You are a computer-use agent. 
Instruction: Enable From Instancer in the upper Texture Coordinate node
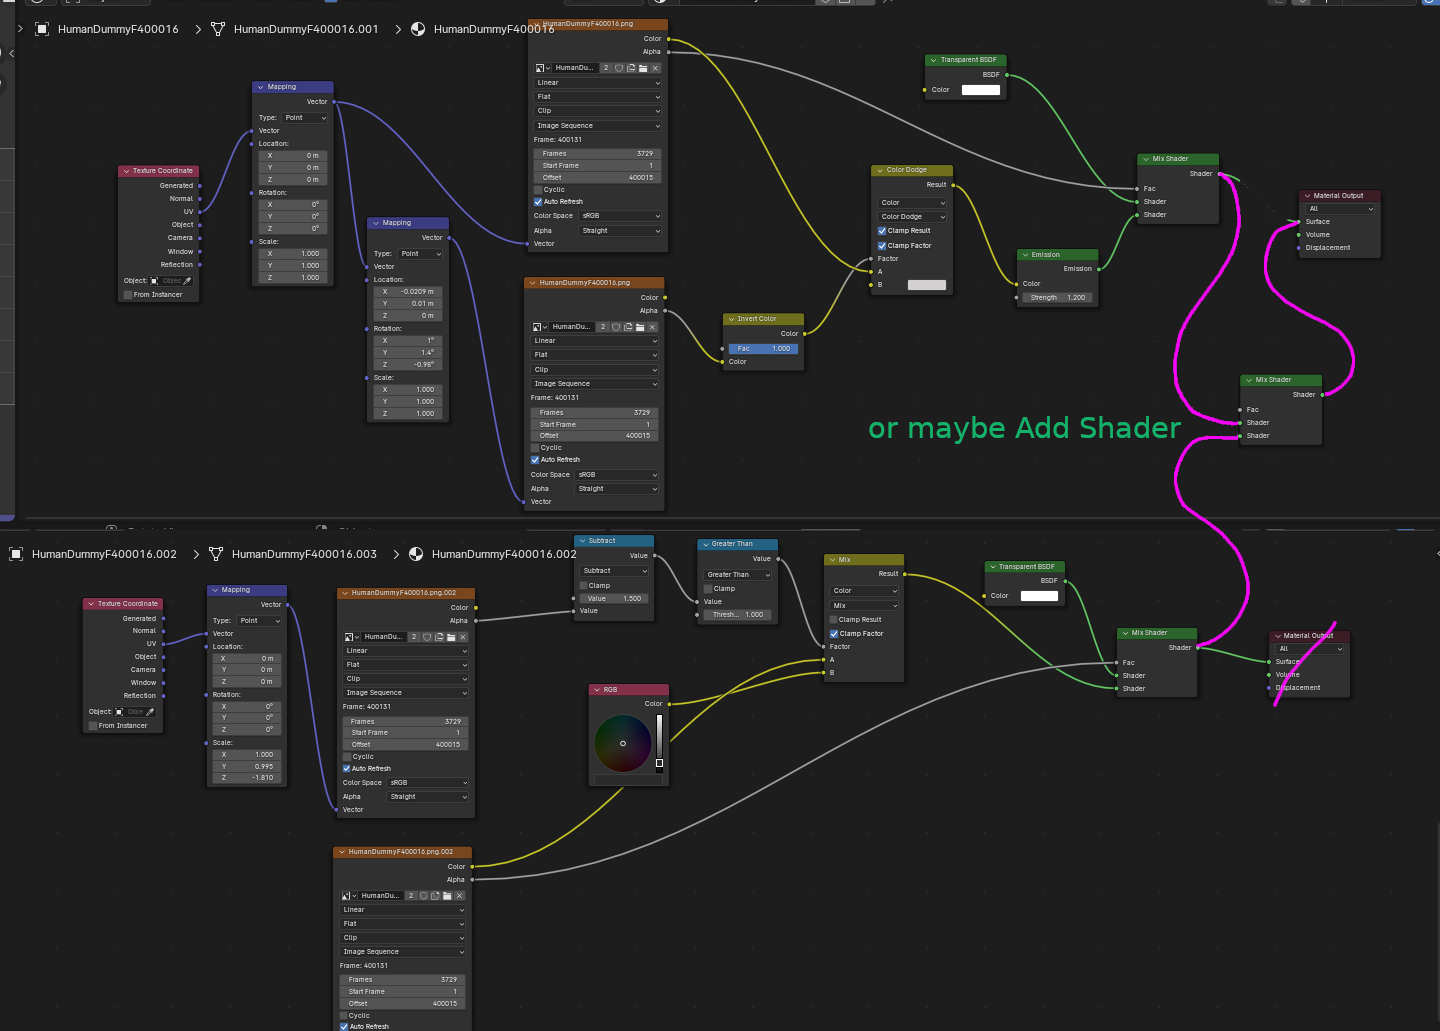click(127, 295)
